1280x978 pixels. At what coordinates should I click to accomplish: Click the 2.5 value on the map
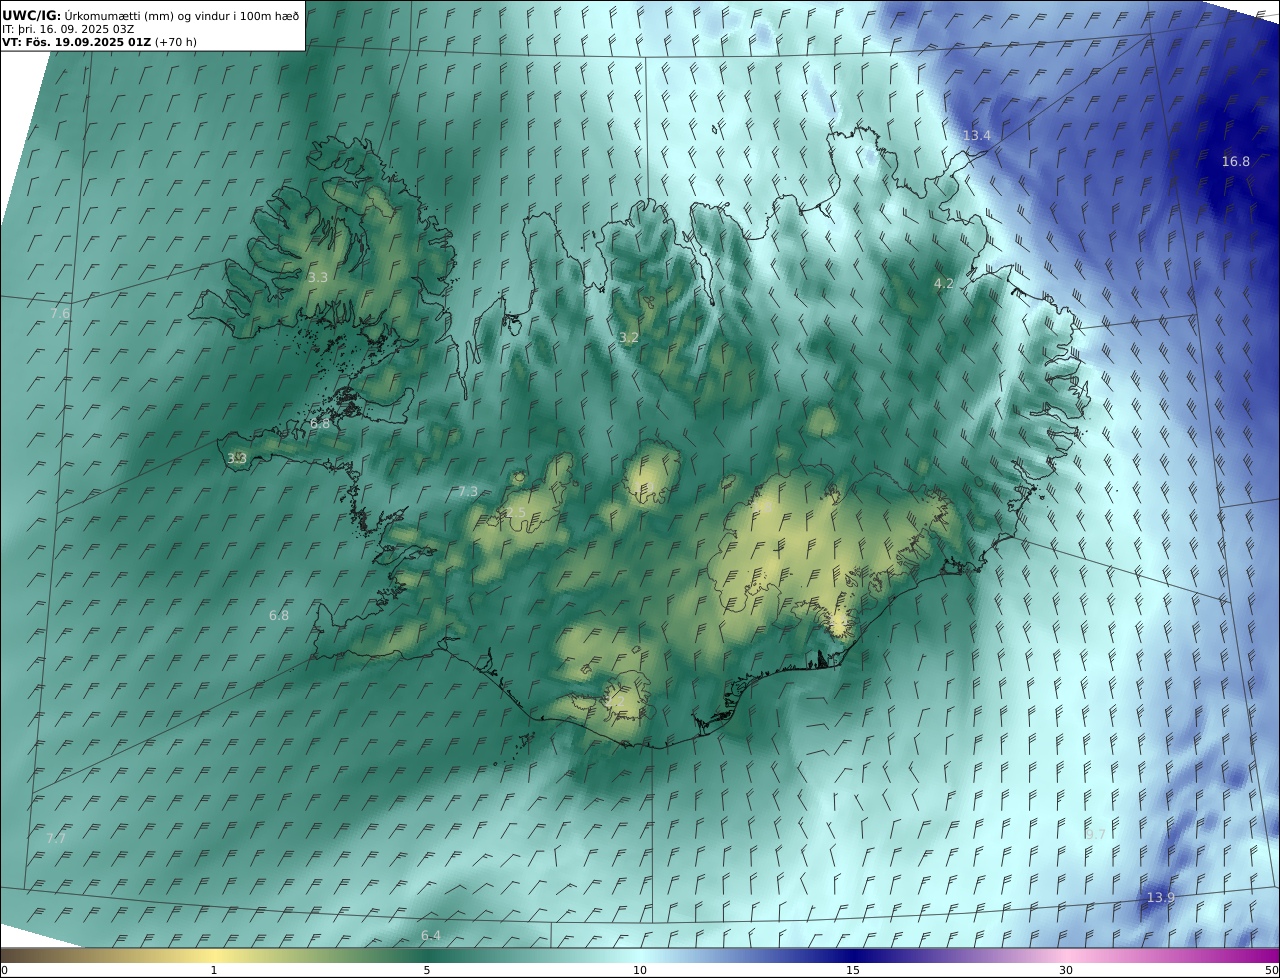pos(516,513)
